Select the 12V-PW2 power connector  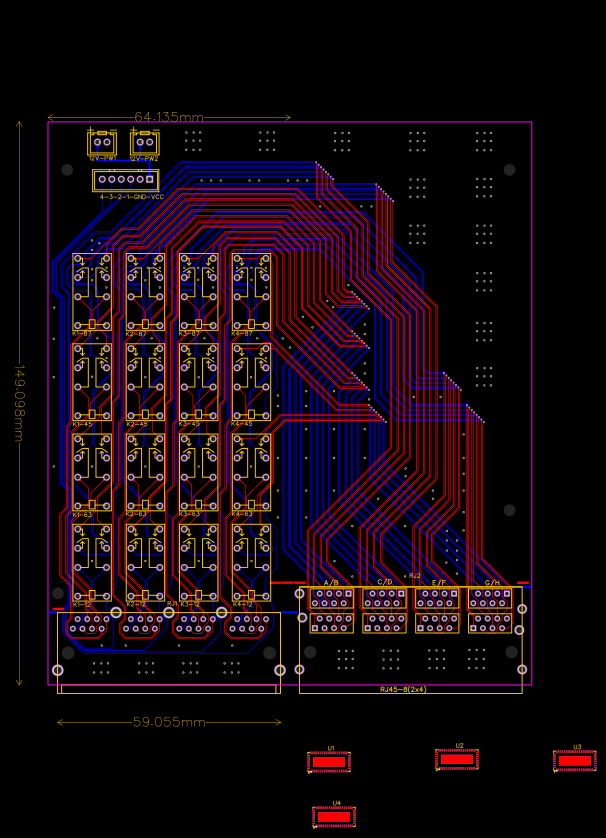[145, 143]
